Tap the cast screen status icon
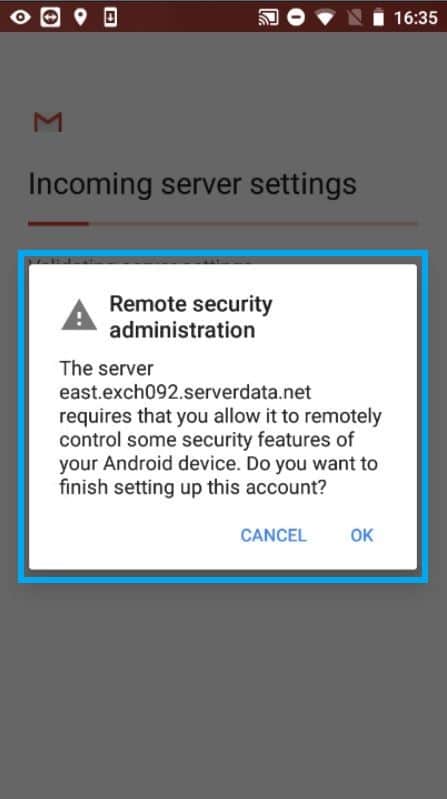This screenshot has width=447, height=799. point(269,18)
